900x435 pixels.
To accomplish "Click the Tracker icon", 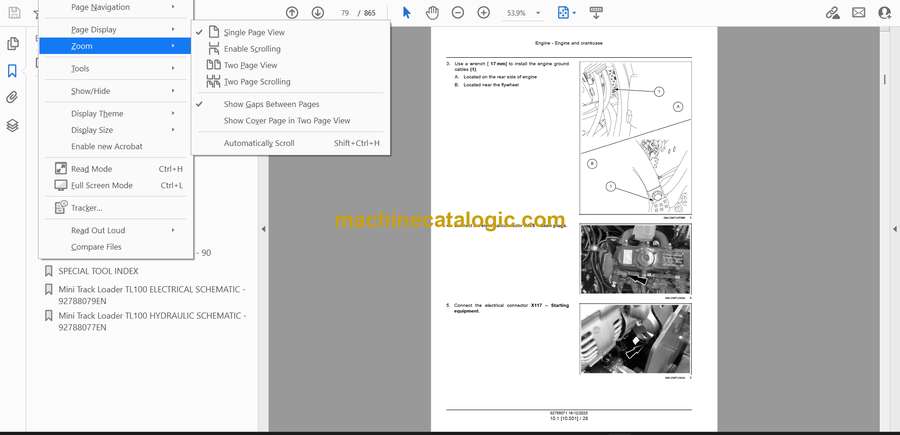I will pyautogui.click(x=61, y=208).
